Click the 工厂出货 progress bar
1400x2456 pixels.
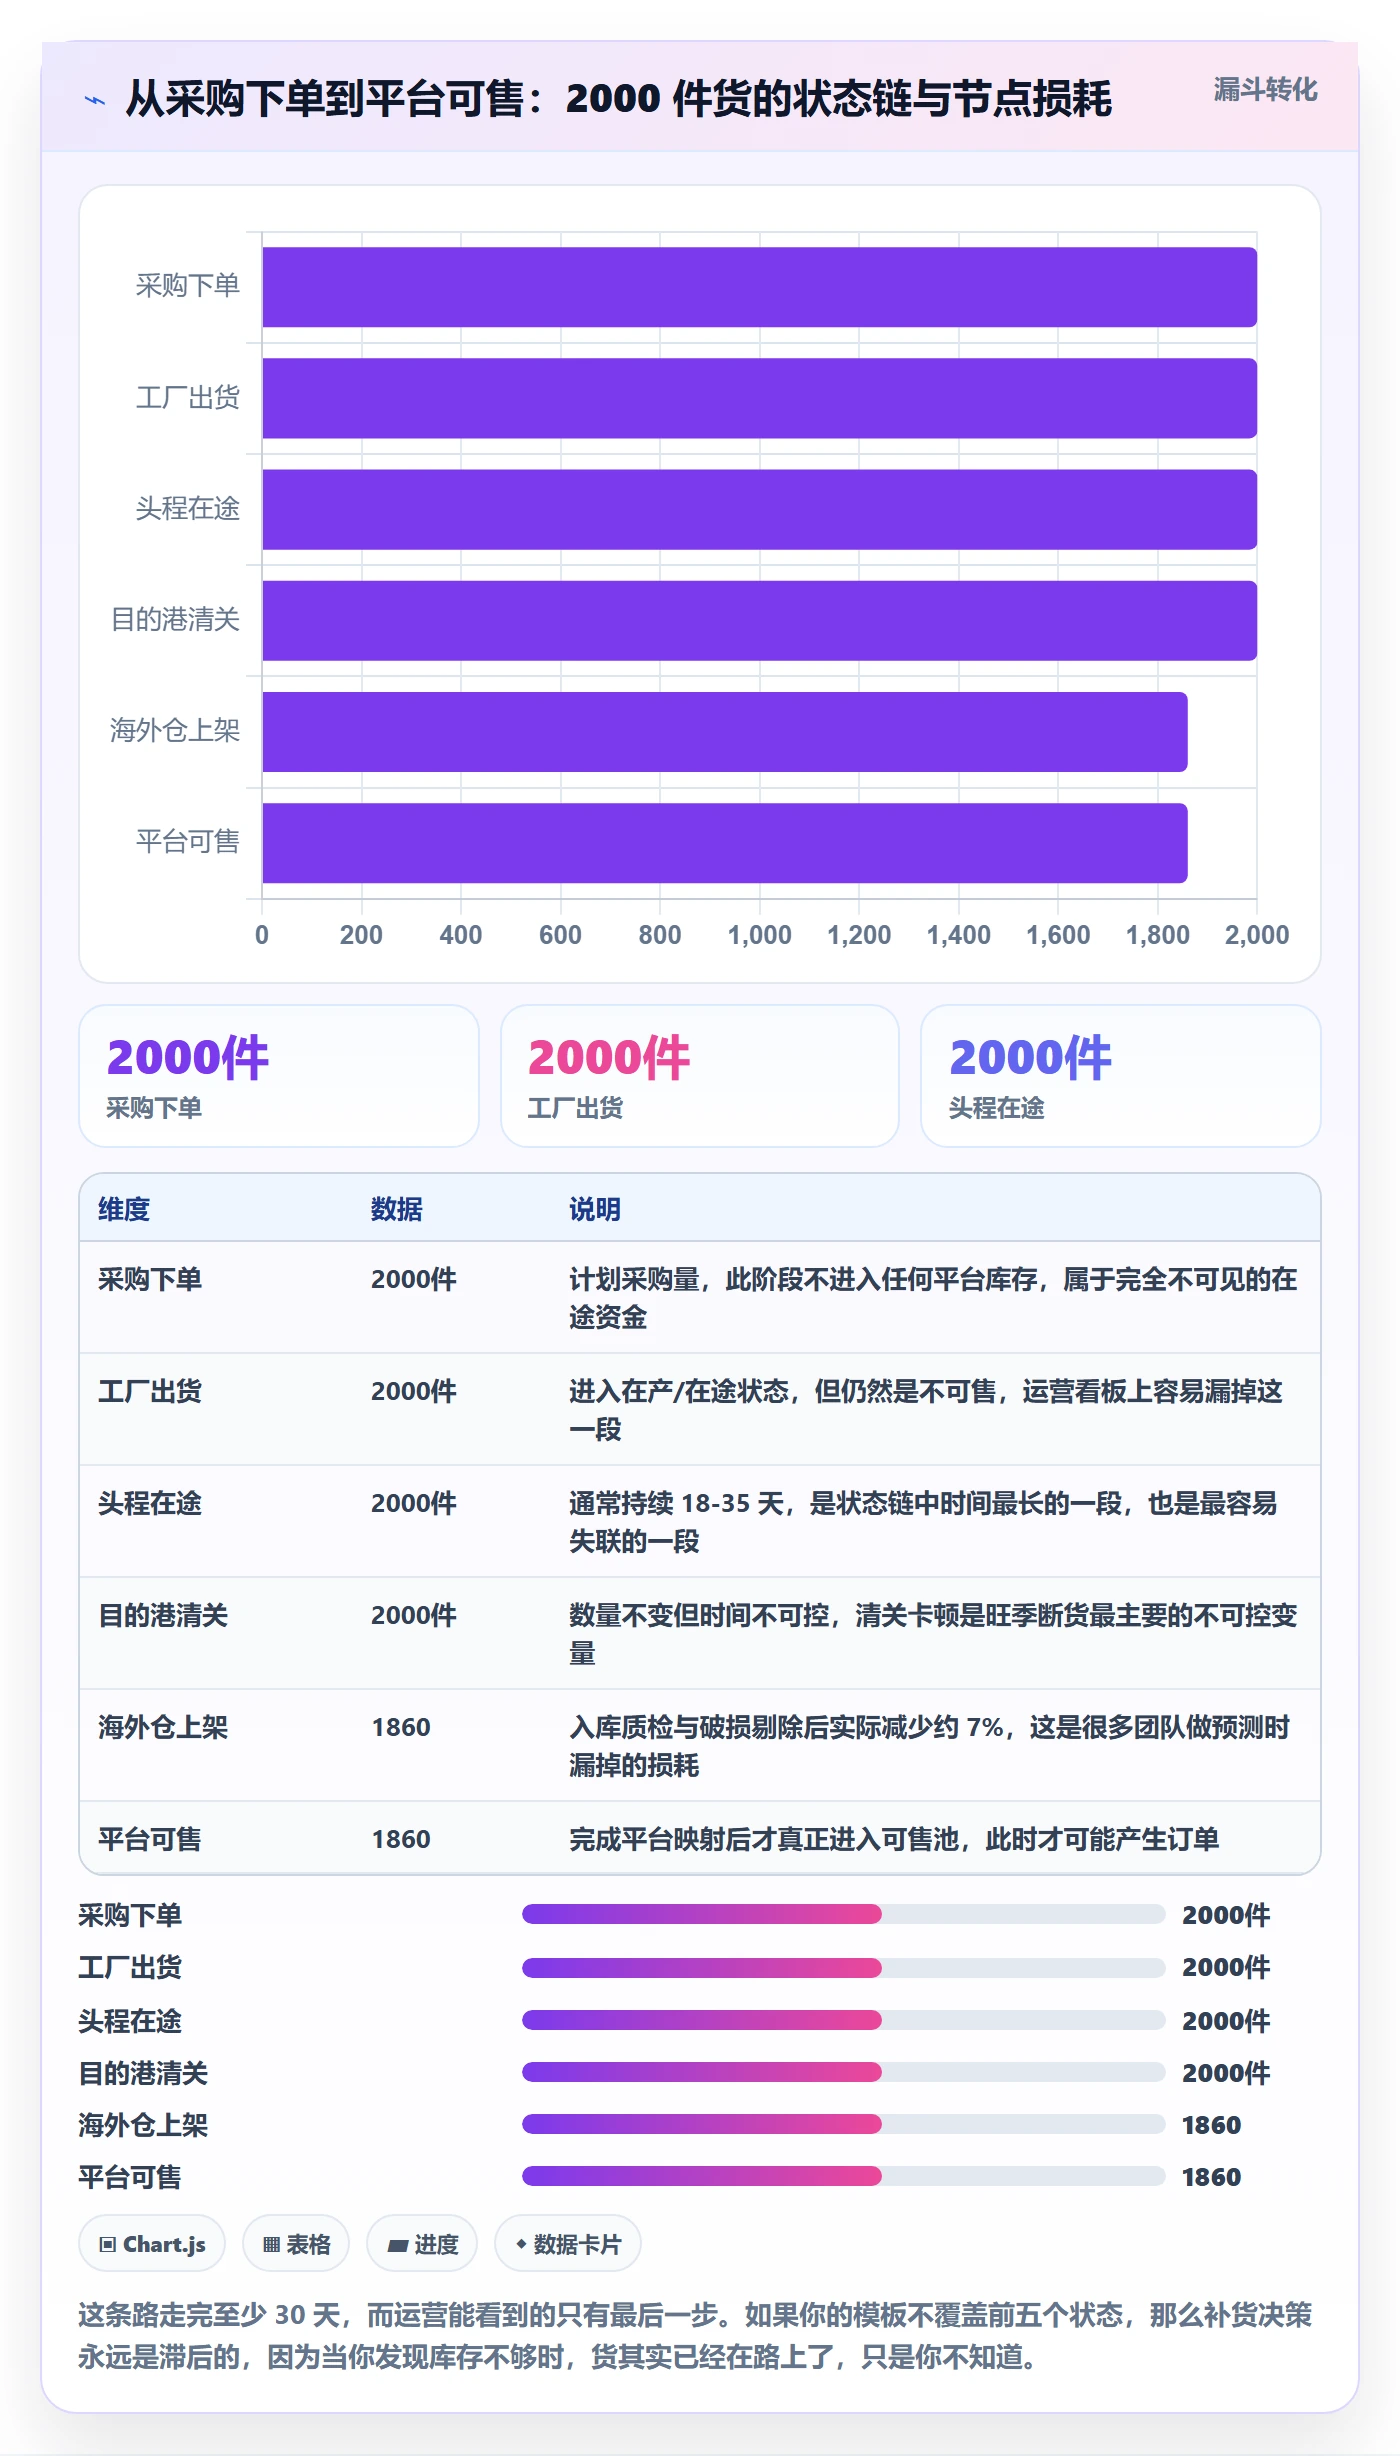click(x=843, y=1967)
